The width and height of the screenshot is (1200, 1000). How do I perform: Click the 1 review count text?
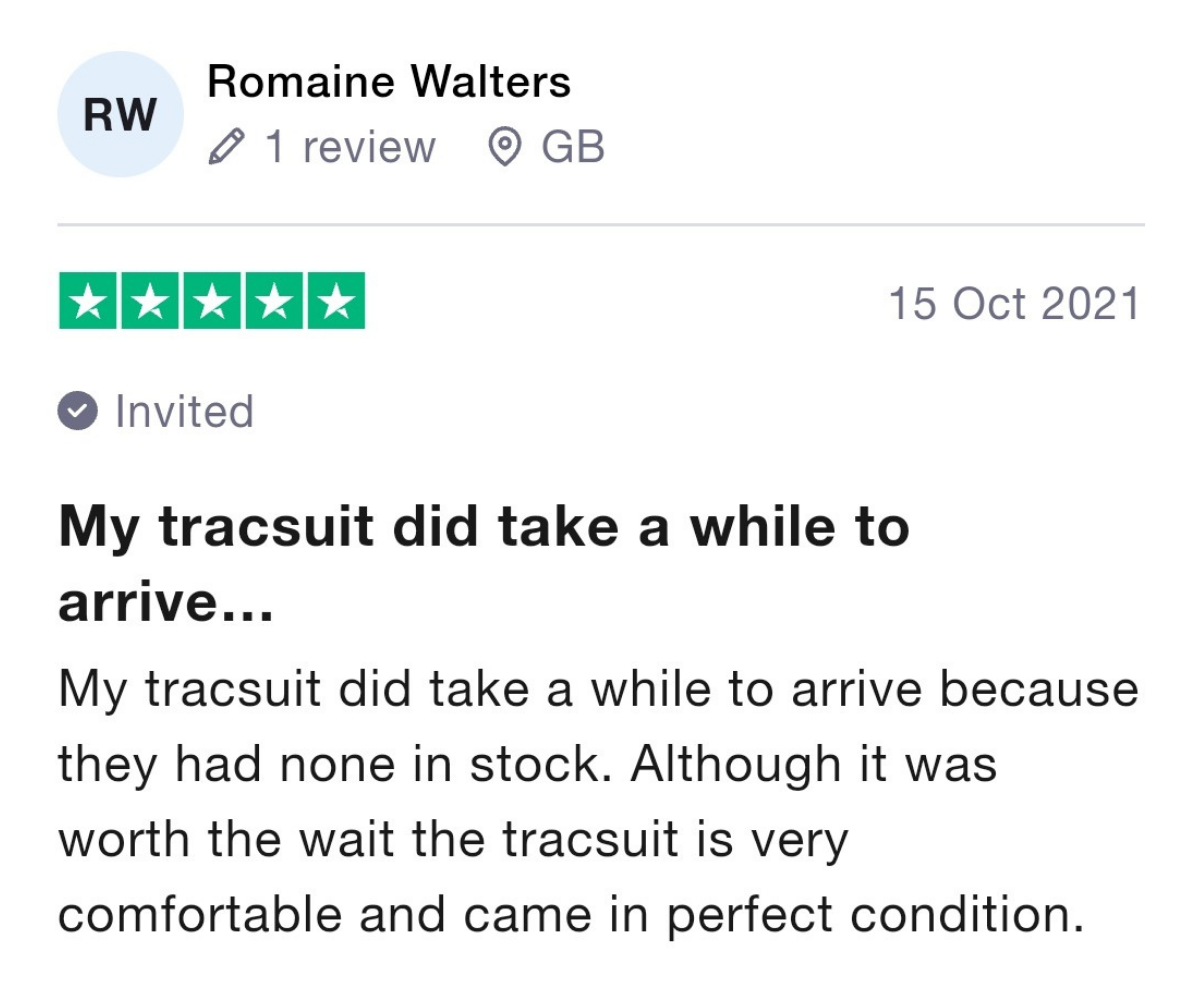(x=350, y=148)
